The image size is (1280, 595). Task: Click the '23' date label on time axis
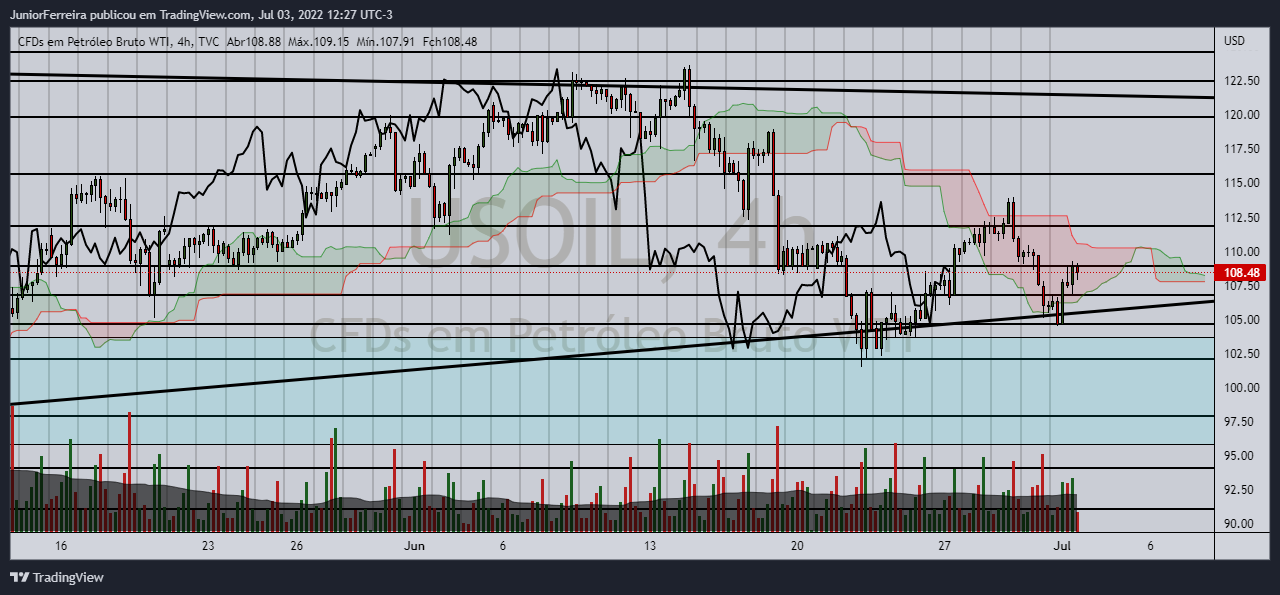[208, 546]
